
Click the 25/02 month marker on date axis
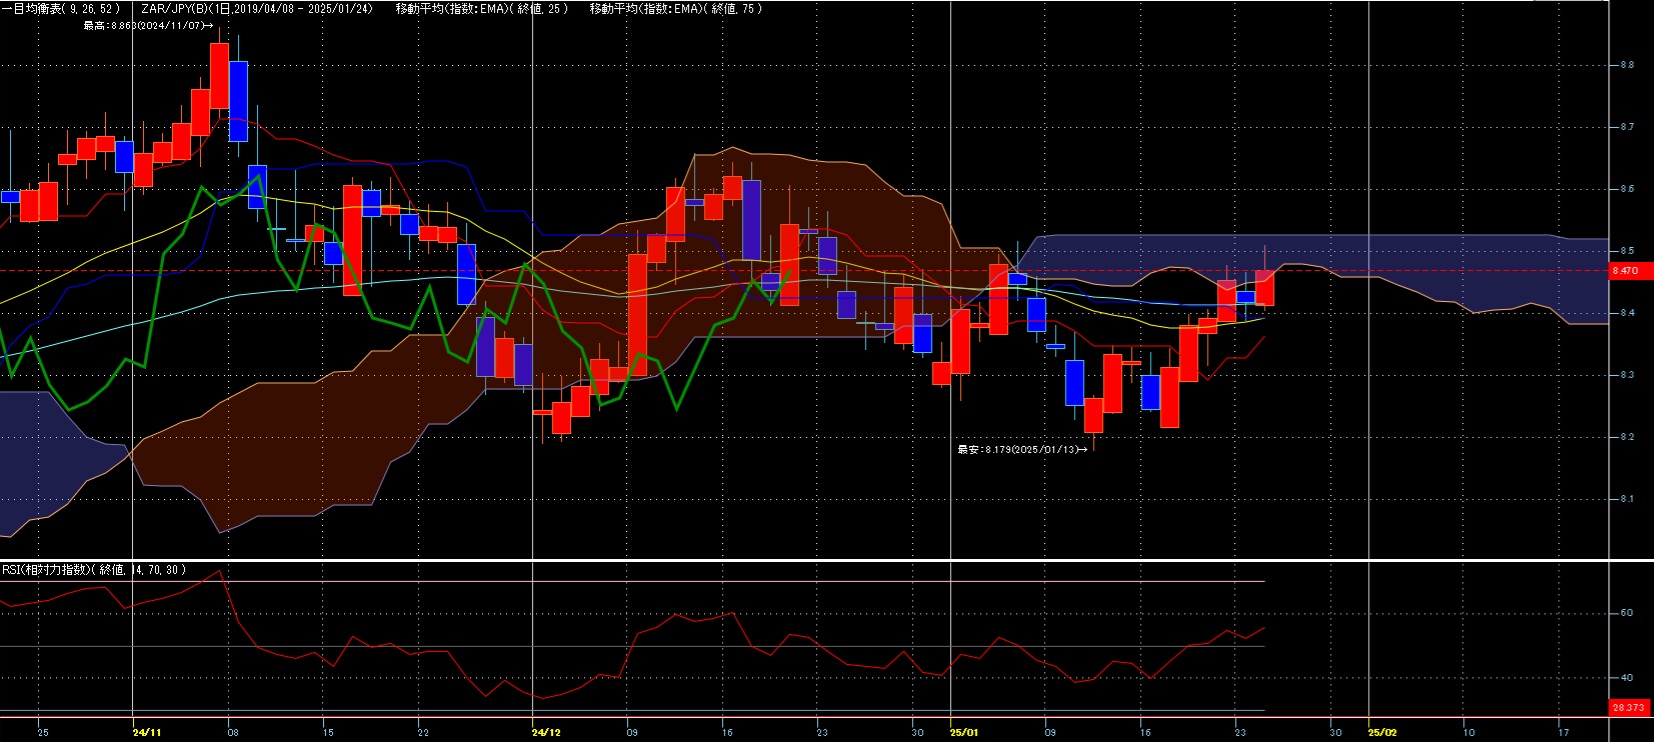pyautogui.click(x=1383, y=733)
